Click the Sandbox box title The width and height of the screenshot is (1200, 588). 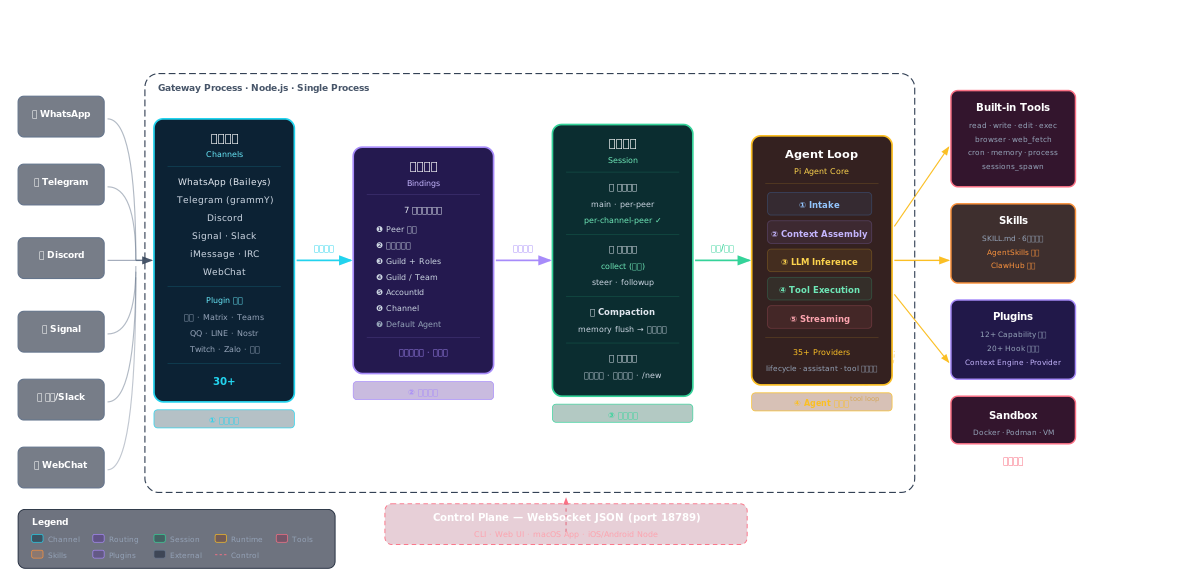1013,414
